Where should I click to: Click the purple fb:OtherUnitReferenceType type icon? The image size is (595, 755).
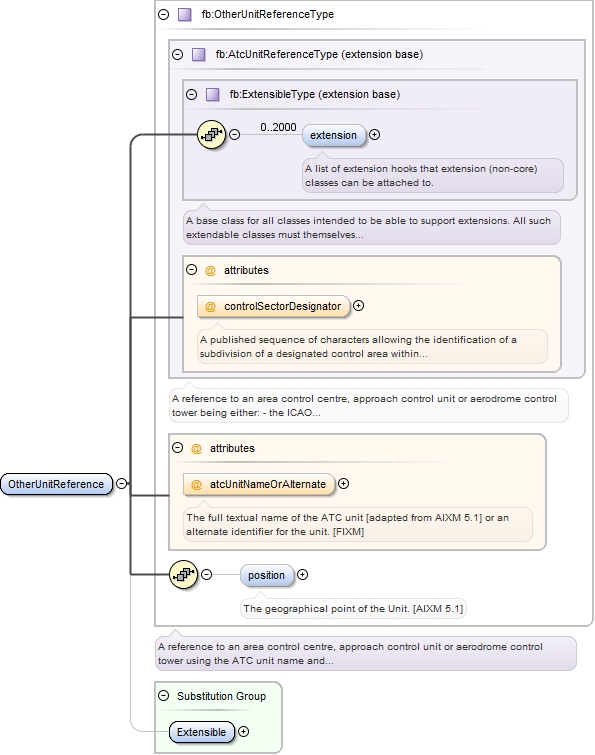pyautogui.click(x=185, y=14)
